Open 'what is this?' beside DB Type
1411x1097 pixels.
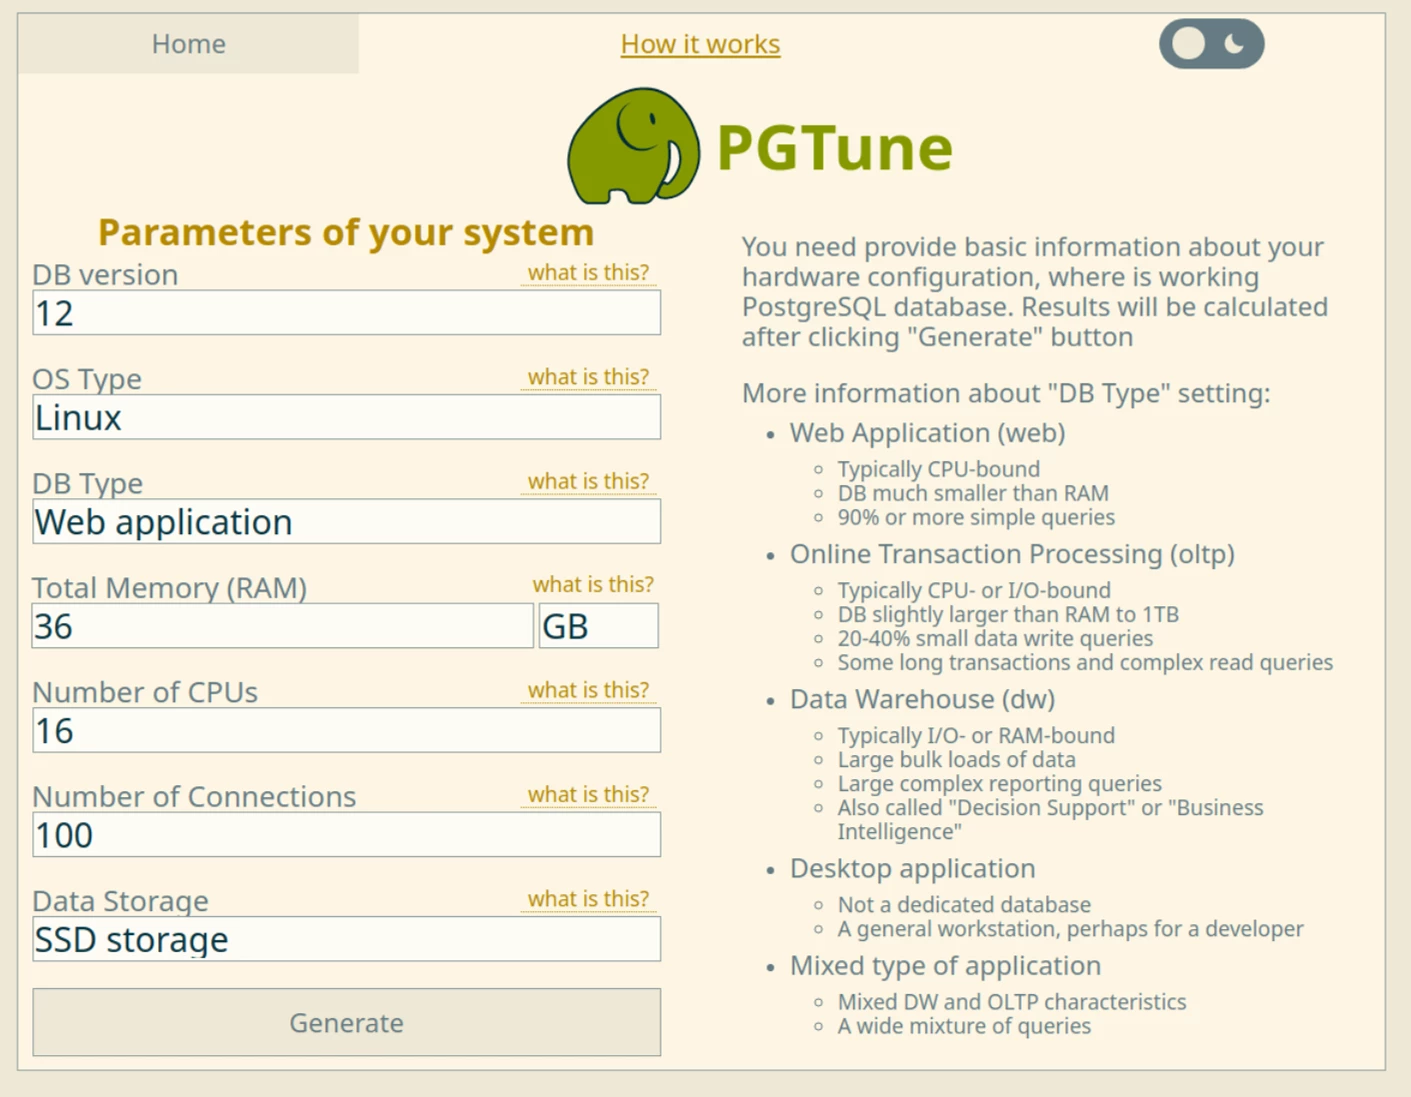[x=588, y=481]
